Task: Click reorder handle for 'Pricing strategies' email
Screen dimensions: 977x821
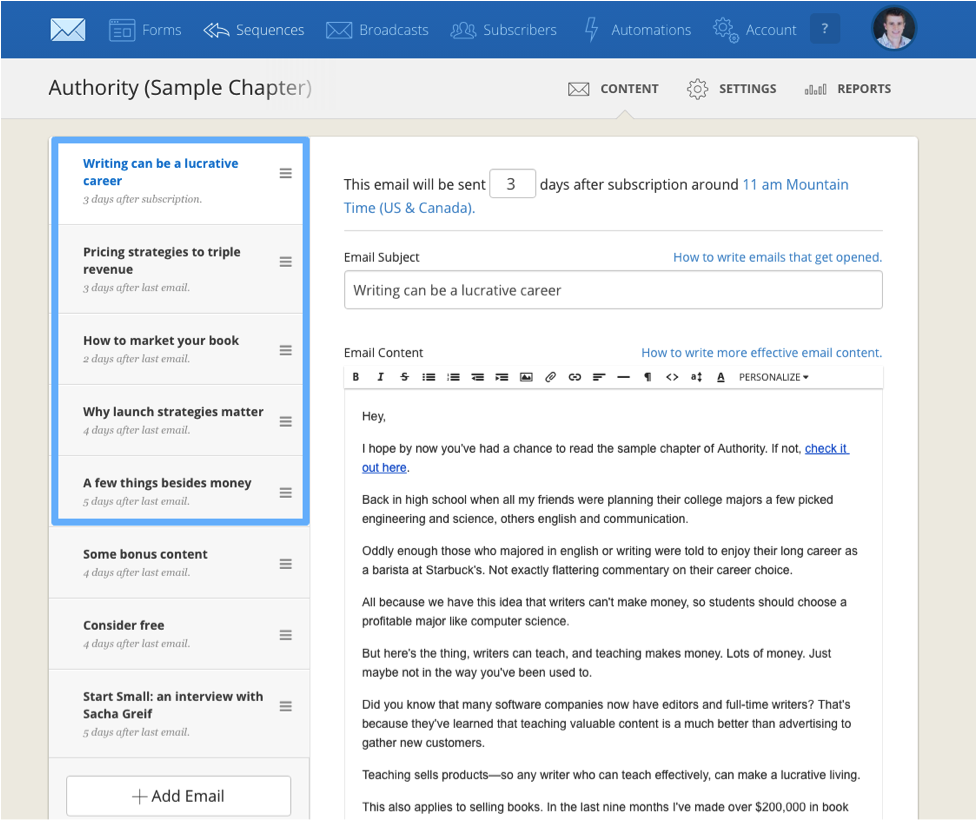Action: click(x=285, y=262)
